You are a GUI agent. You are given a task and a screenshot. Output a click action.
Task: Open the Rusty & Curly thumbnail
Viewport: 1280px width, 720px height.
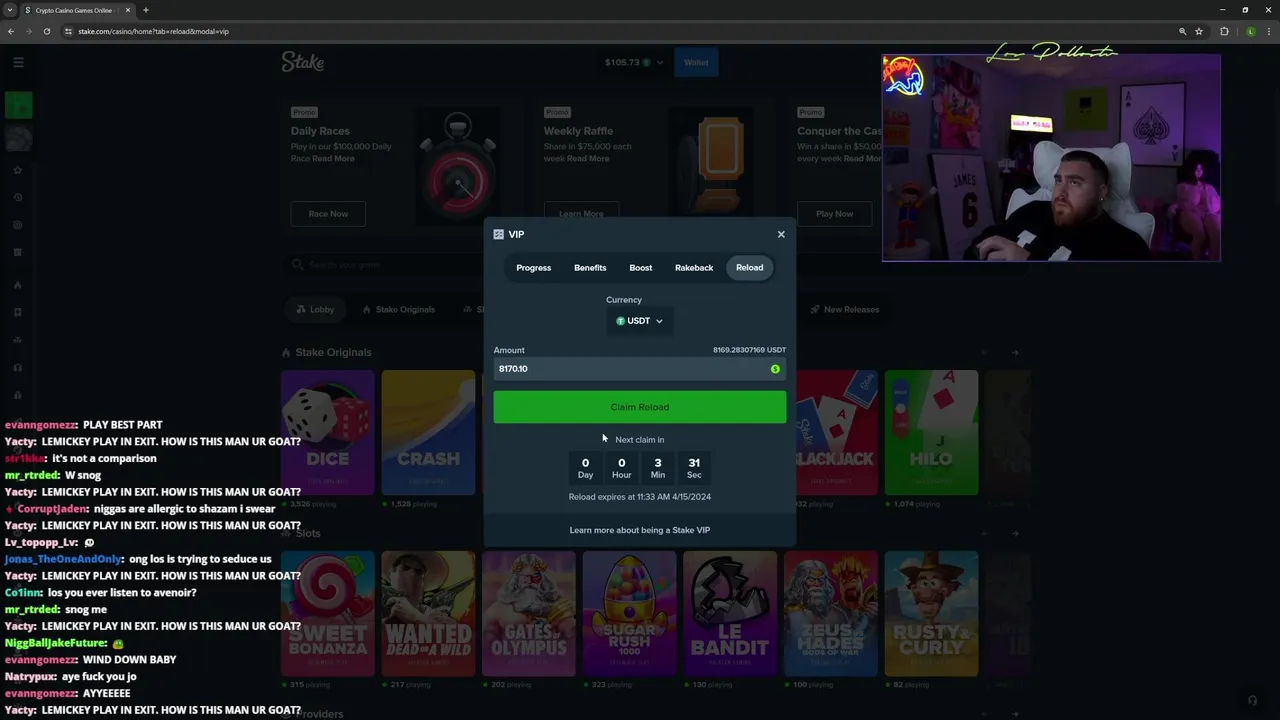tap(931, 613)
